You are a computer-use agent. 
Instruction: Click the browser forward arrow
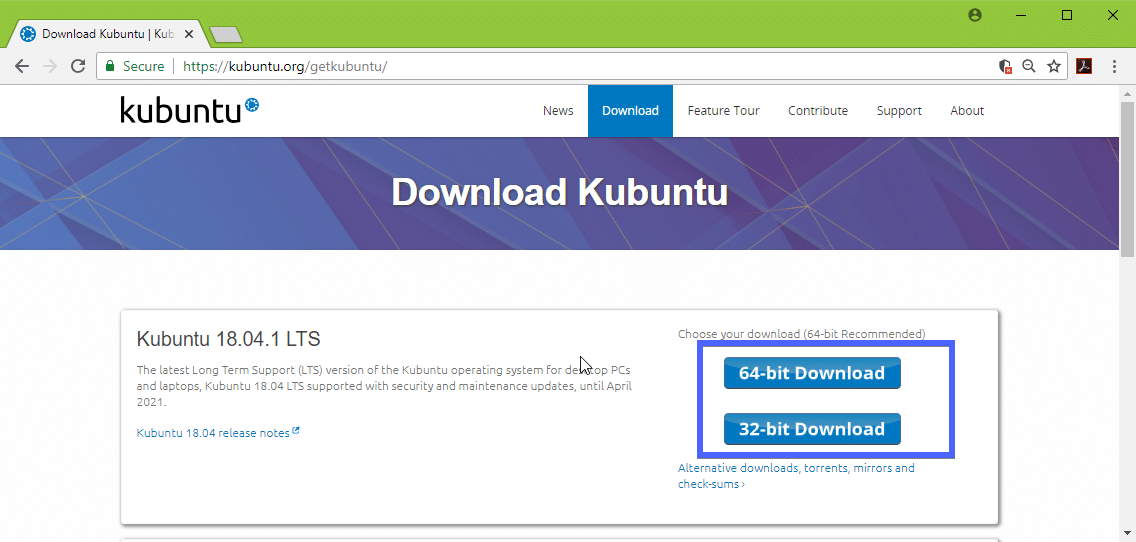click(49, 66)
